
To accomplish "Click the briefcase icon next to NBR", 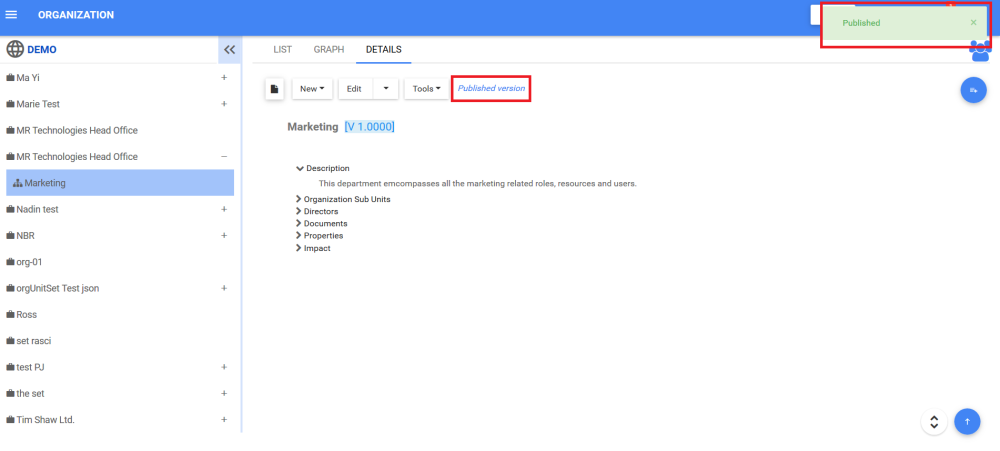I will coord(10,236).
